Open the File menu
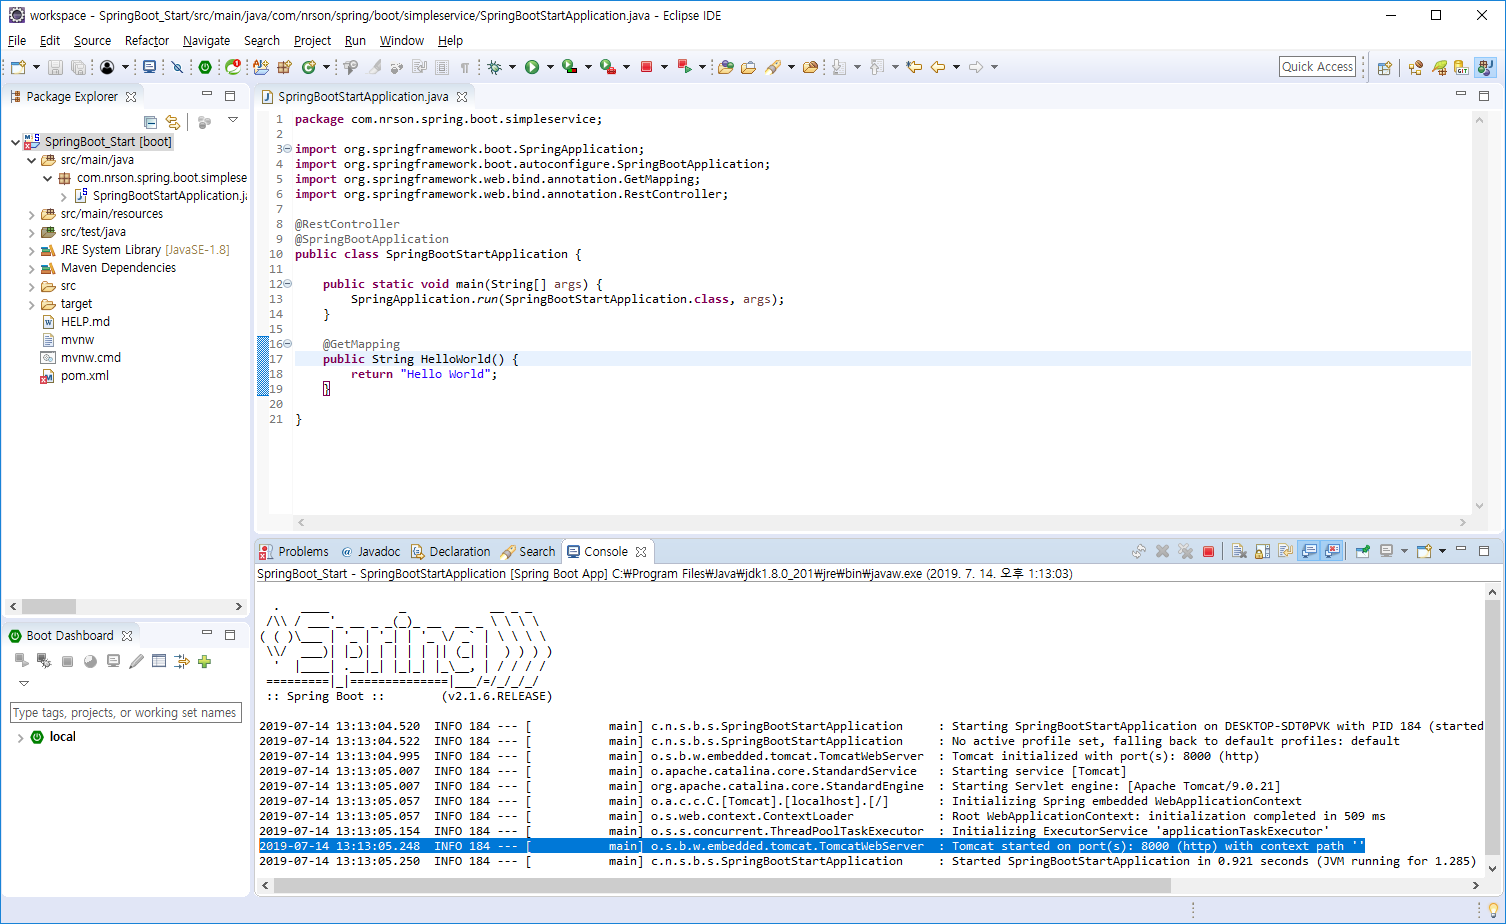The height and width of the screenshot is (924, 1506). (x=17, y=41)
